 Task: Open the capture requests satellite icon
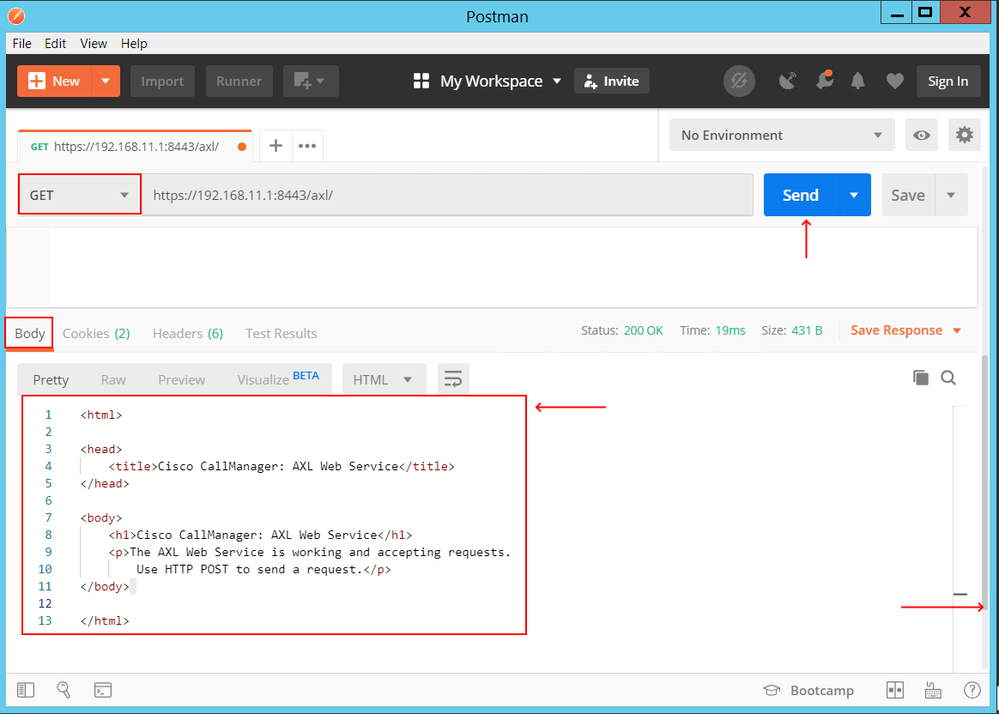pyautogui.click(x=787, y=81)
